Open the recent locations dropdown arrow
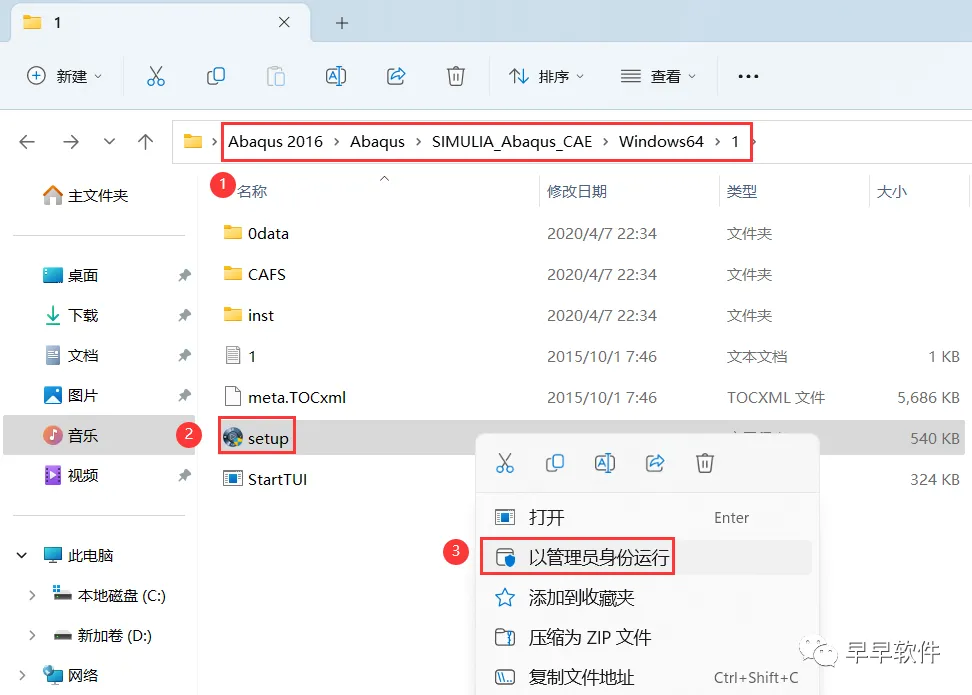 [109, 142]
